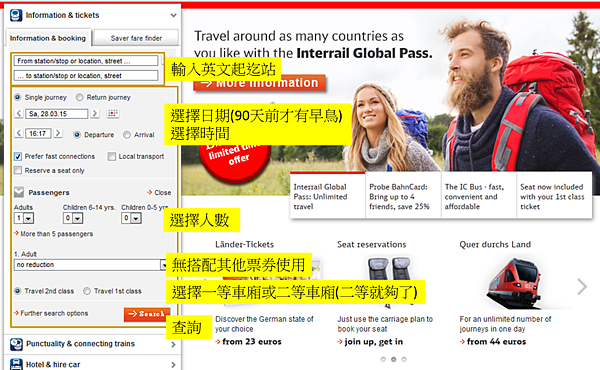Decrease time with left arrow
This screenshot has height=370, width=600.
[x=19, y=133]
